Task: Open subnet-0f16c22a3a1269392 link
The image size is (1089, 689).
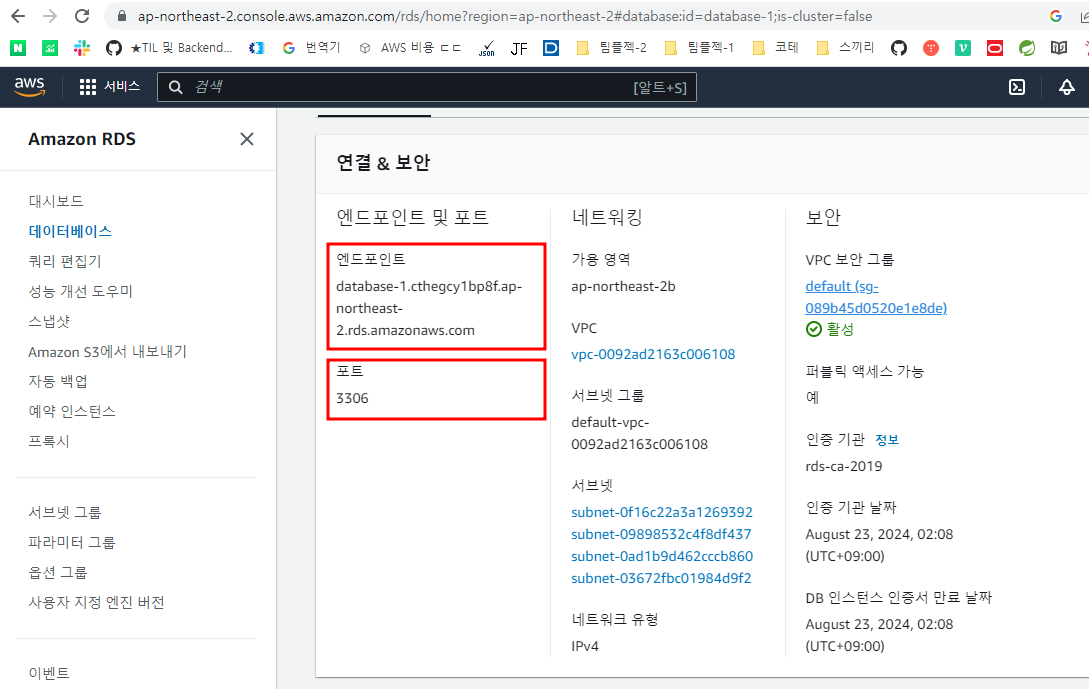Action: [662, 512]
